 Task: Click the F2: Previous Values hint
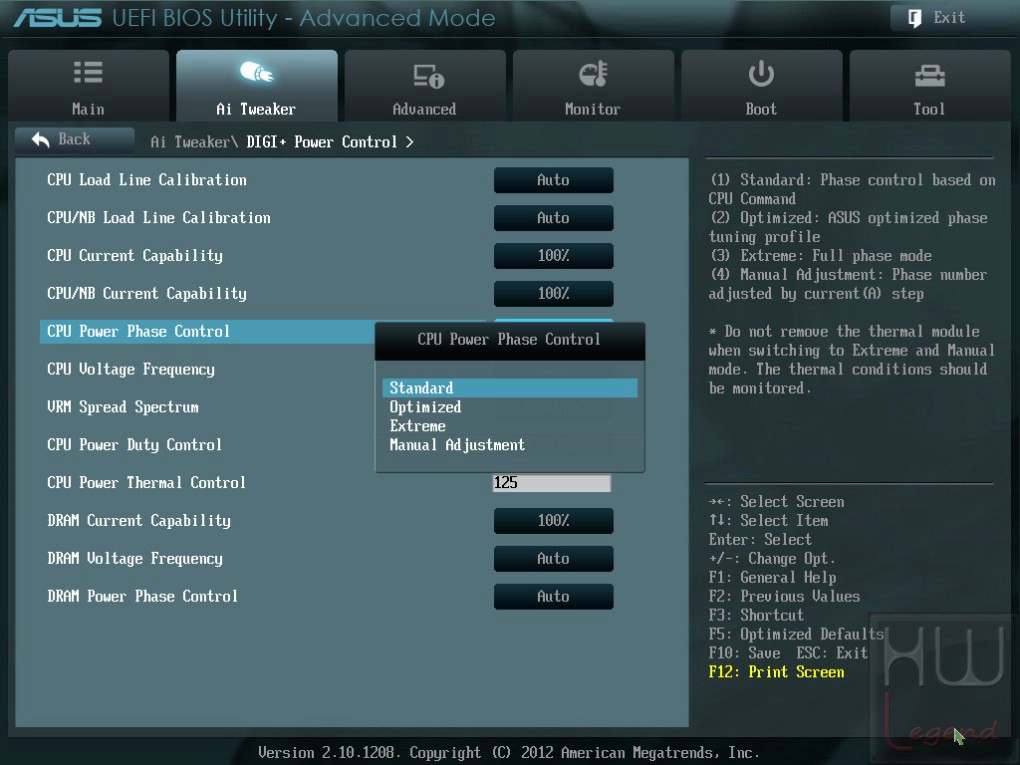point(785,597)
